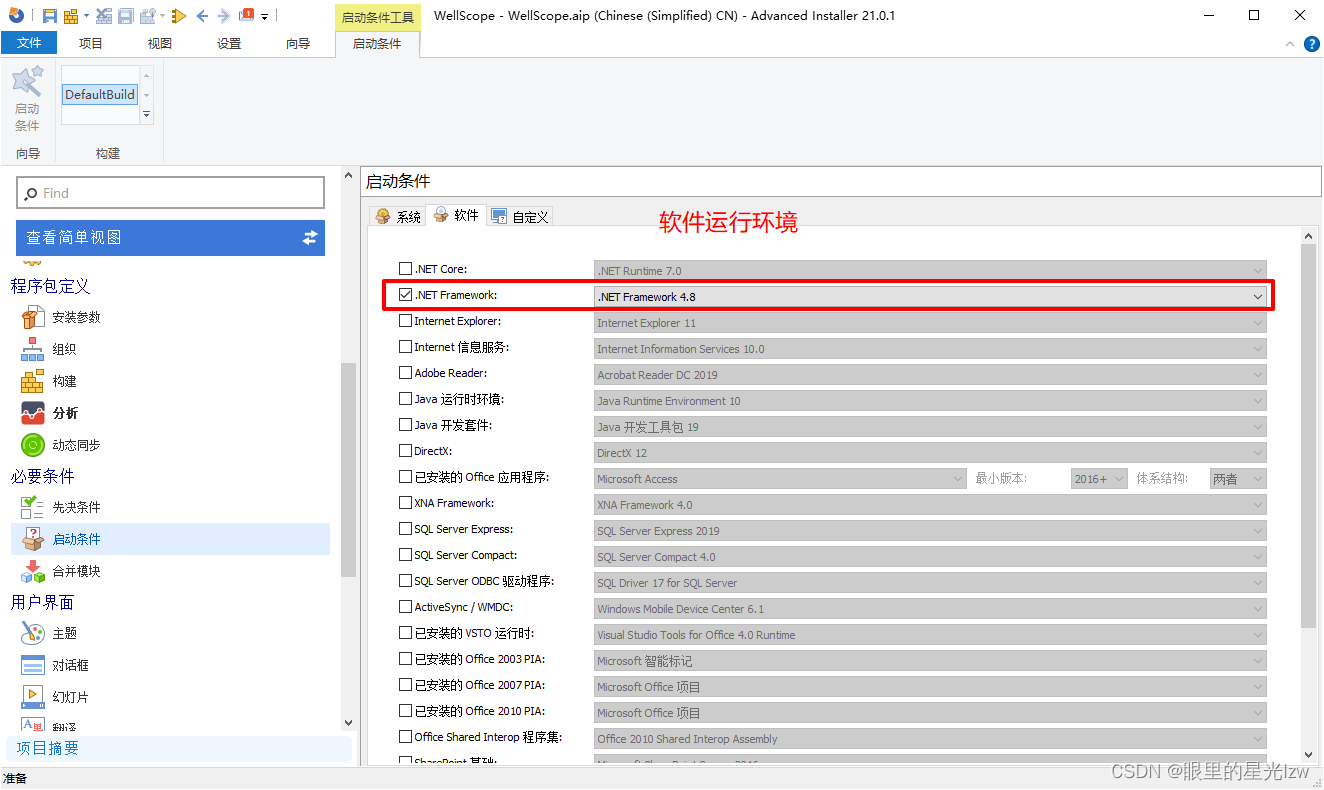Select the 启动条件 ribbon tab
1324x790 pixels.
tap(377, 43)
